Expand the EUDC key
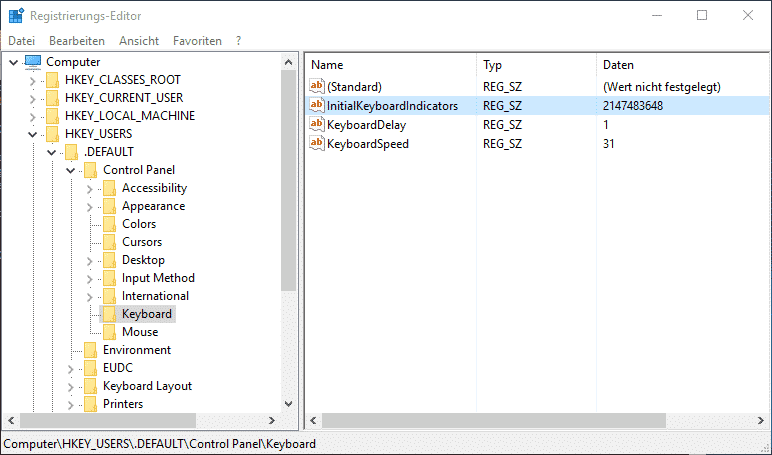The width and height of the screenshot is (772, 455). [x=70, y=369]
